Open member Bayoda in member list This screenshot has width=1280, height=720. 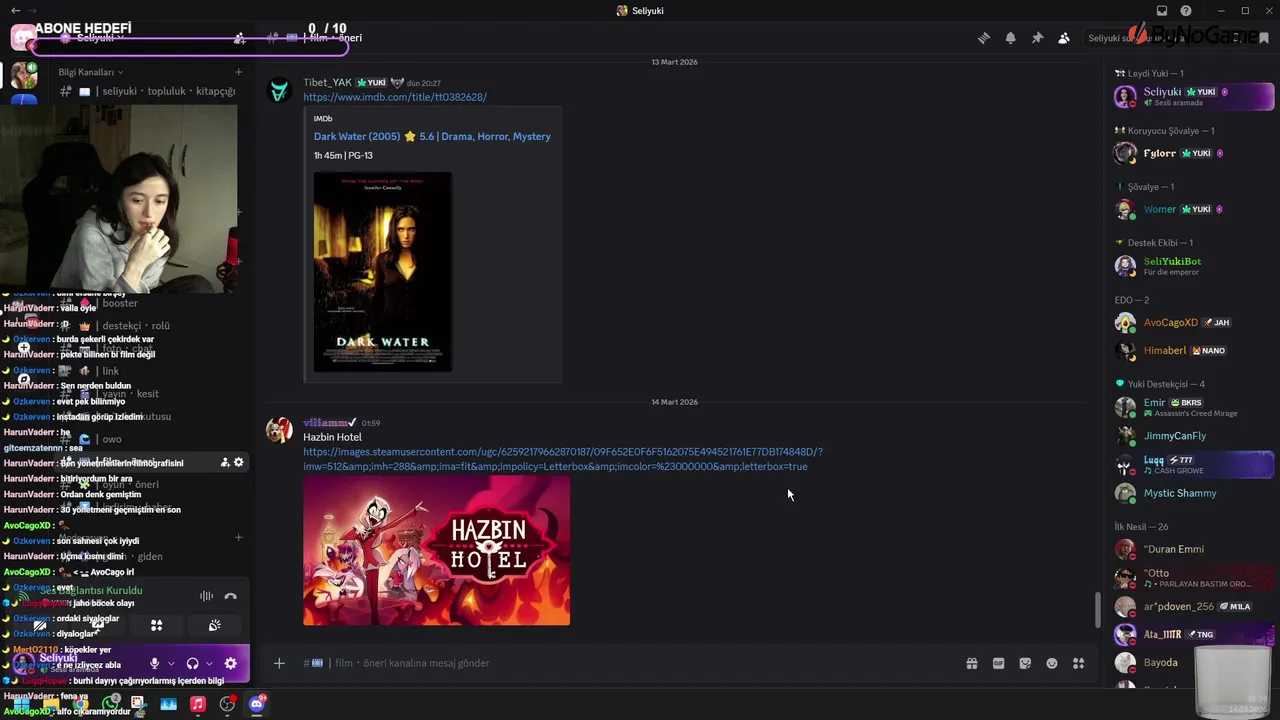pyautogui.click(x=1193, y=662)
